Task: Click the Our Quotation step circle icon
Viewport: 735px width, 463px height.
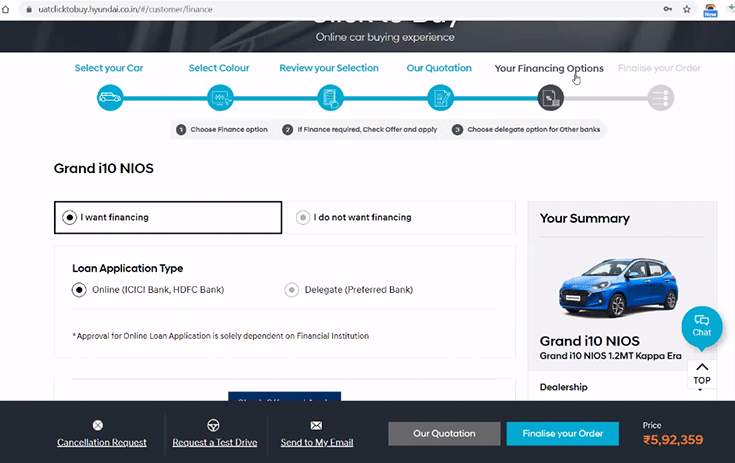Action: 441,98
